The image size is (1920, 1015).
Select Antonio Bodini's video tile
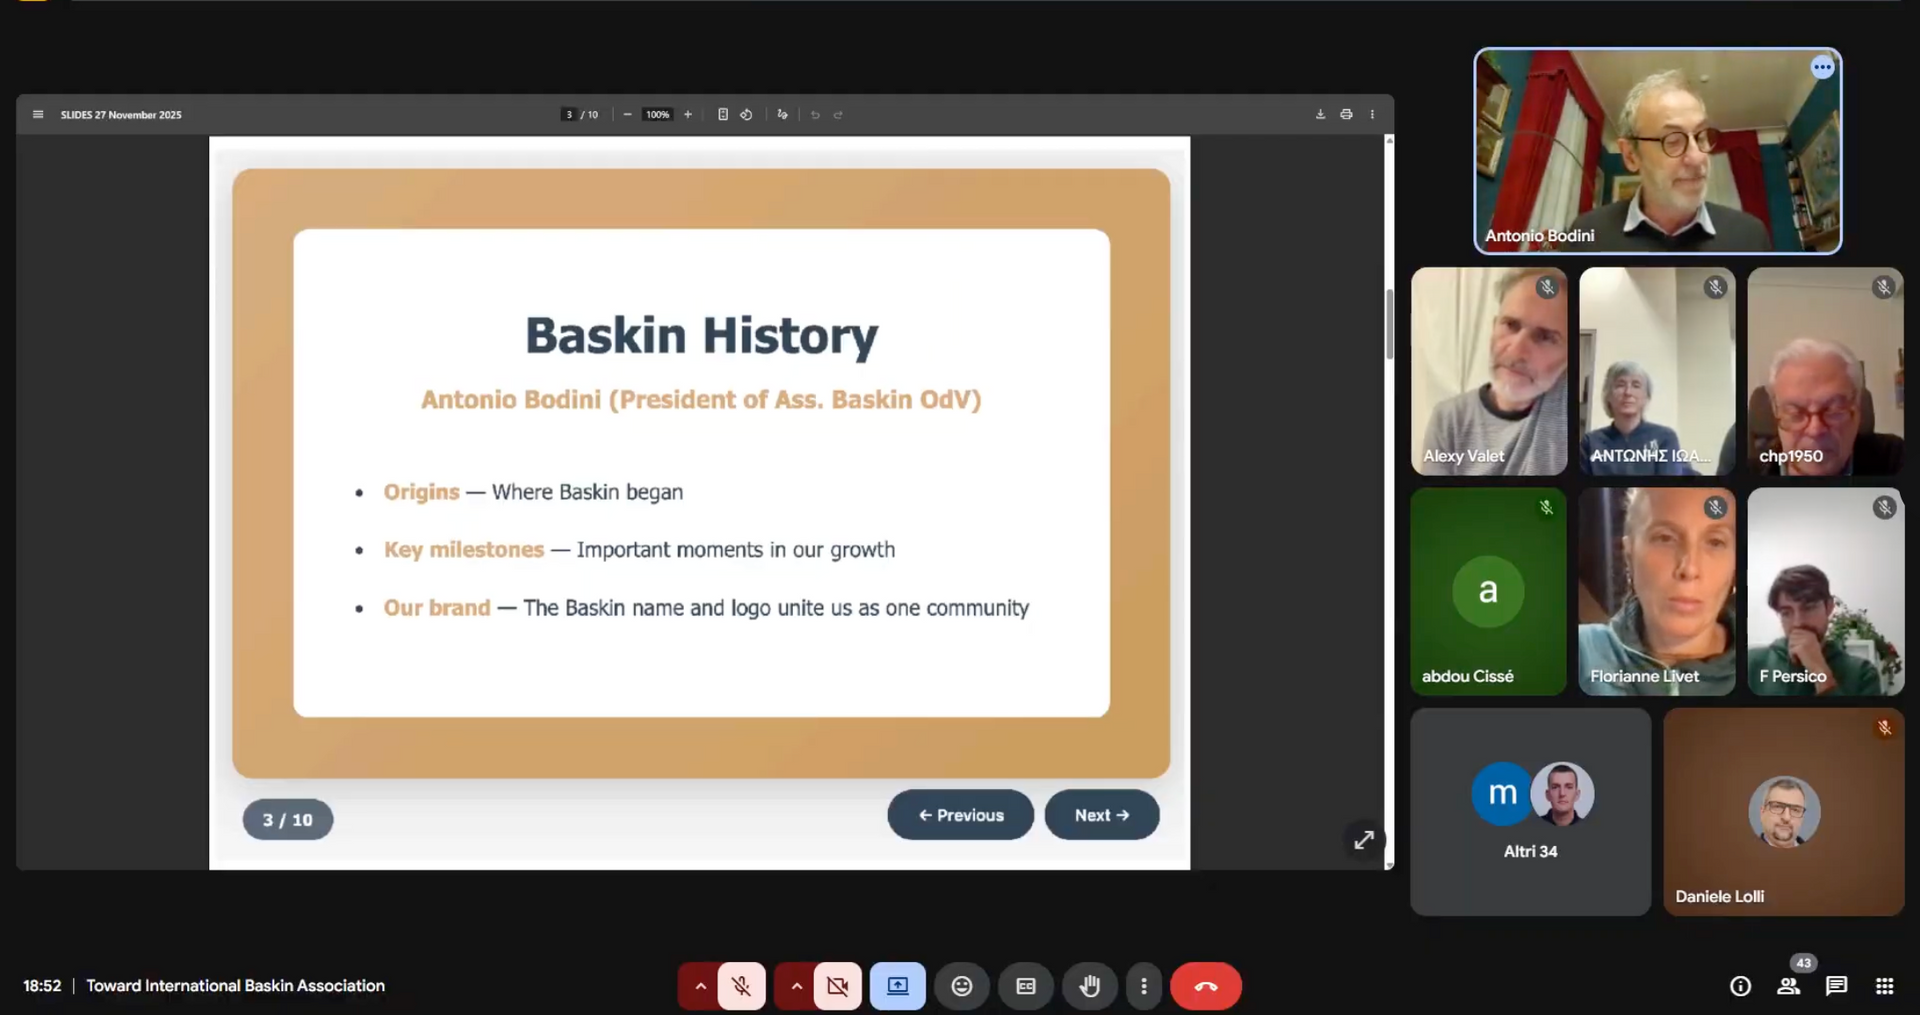point(1658,151)
